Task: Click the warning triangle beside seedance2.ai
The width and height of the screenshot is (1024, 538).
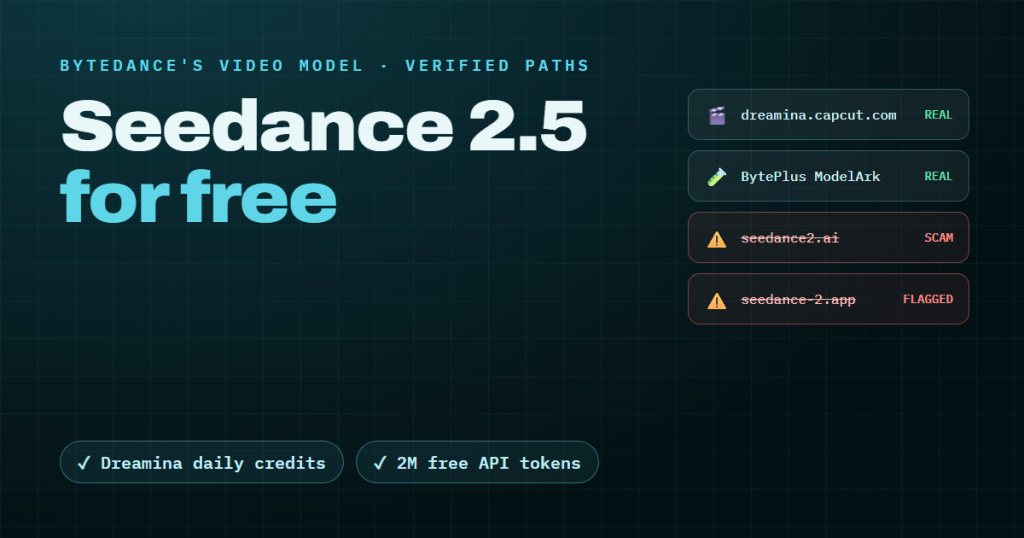Action: [717, 239]
